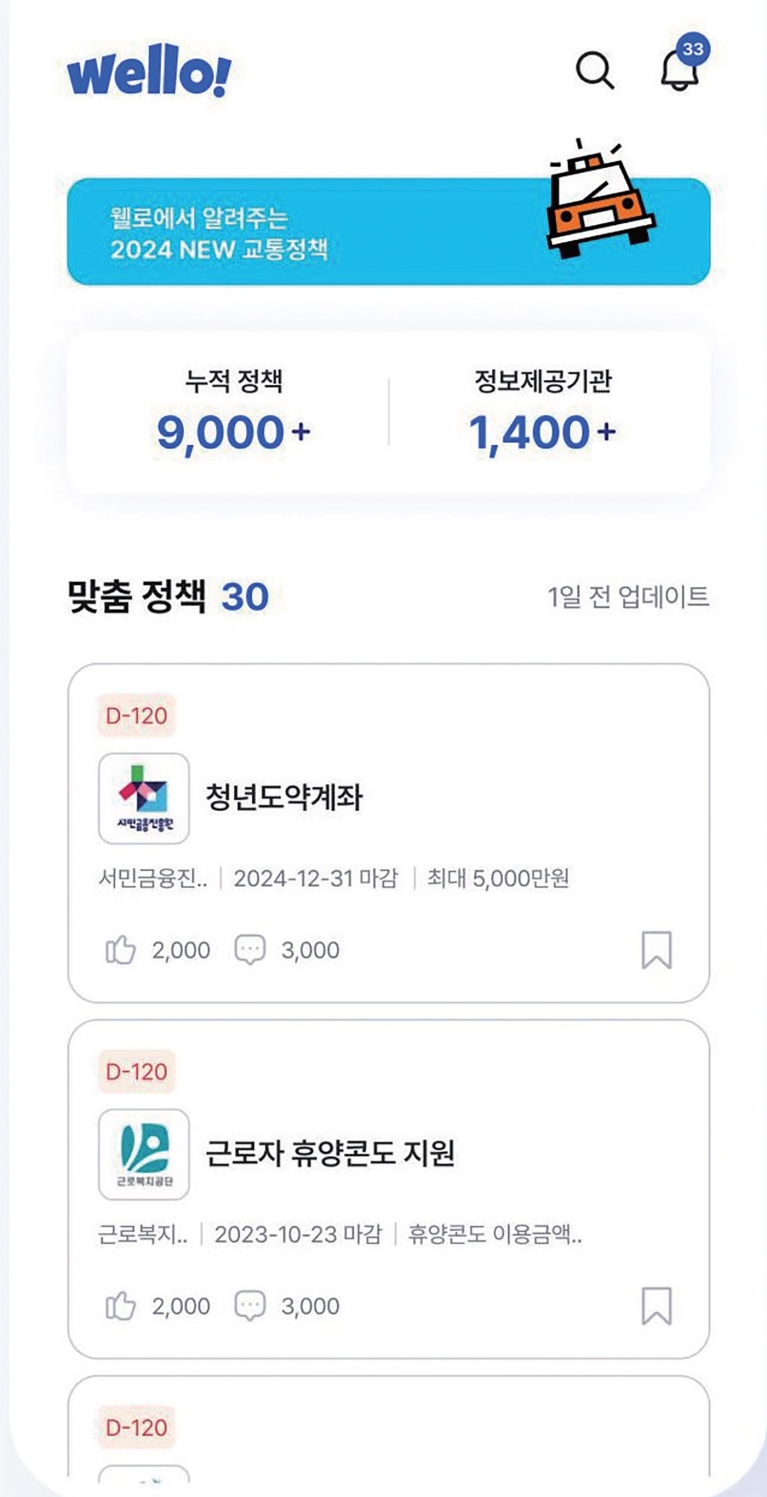Tap the 1일 전 업데이트 text
This screenshot has width=767, height=1497.
click(628, 597)
